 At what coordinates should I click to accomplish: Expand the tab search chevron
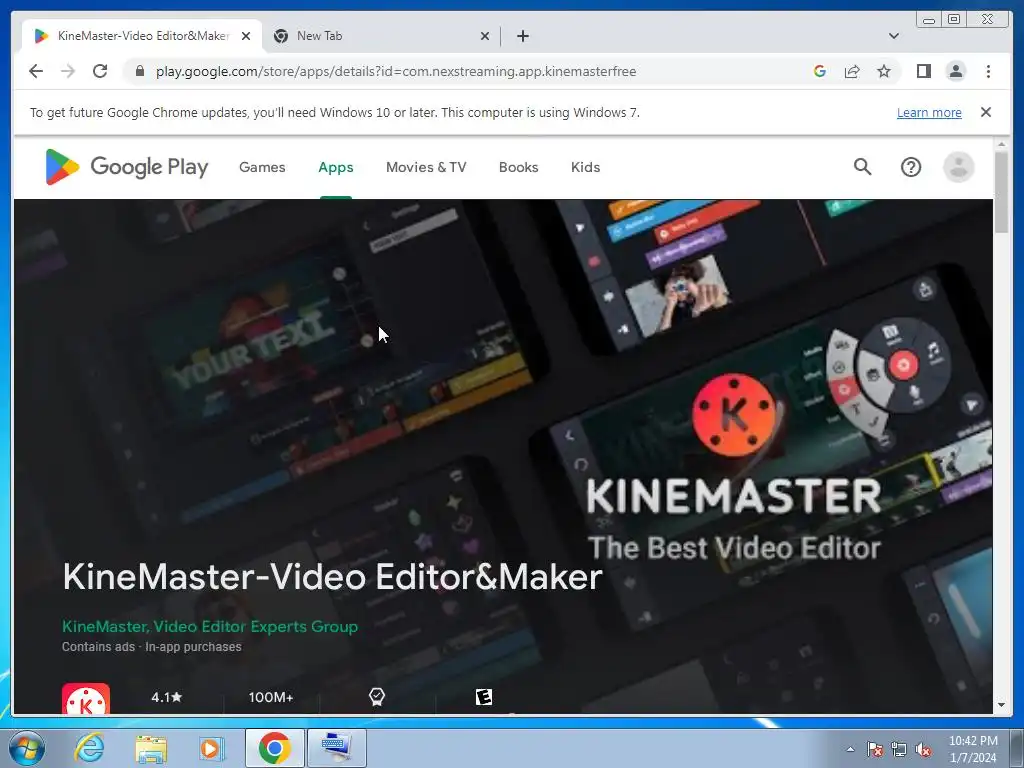click(893, 36)
